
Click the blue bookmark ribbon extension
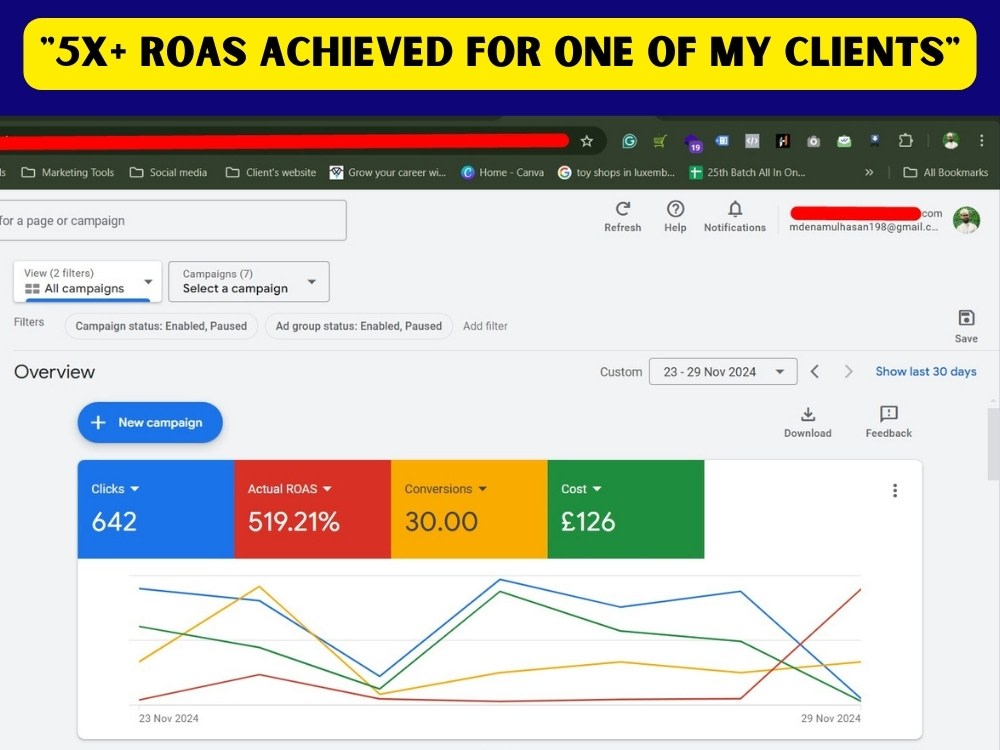click(875, 141)
